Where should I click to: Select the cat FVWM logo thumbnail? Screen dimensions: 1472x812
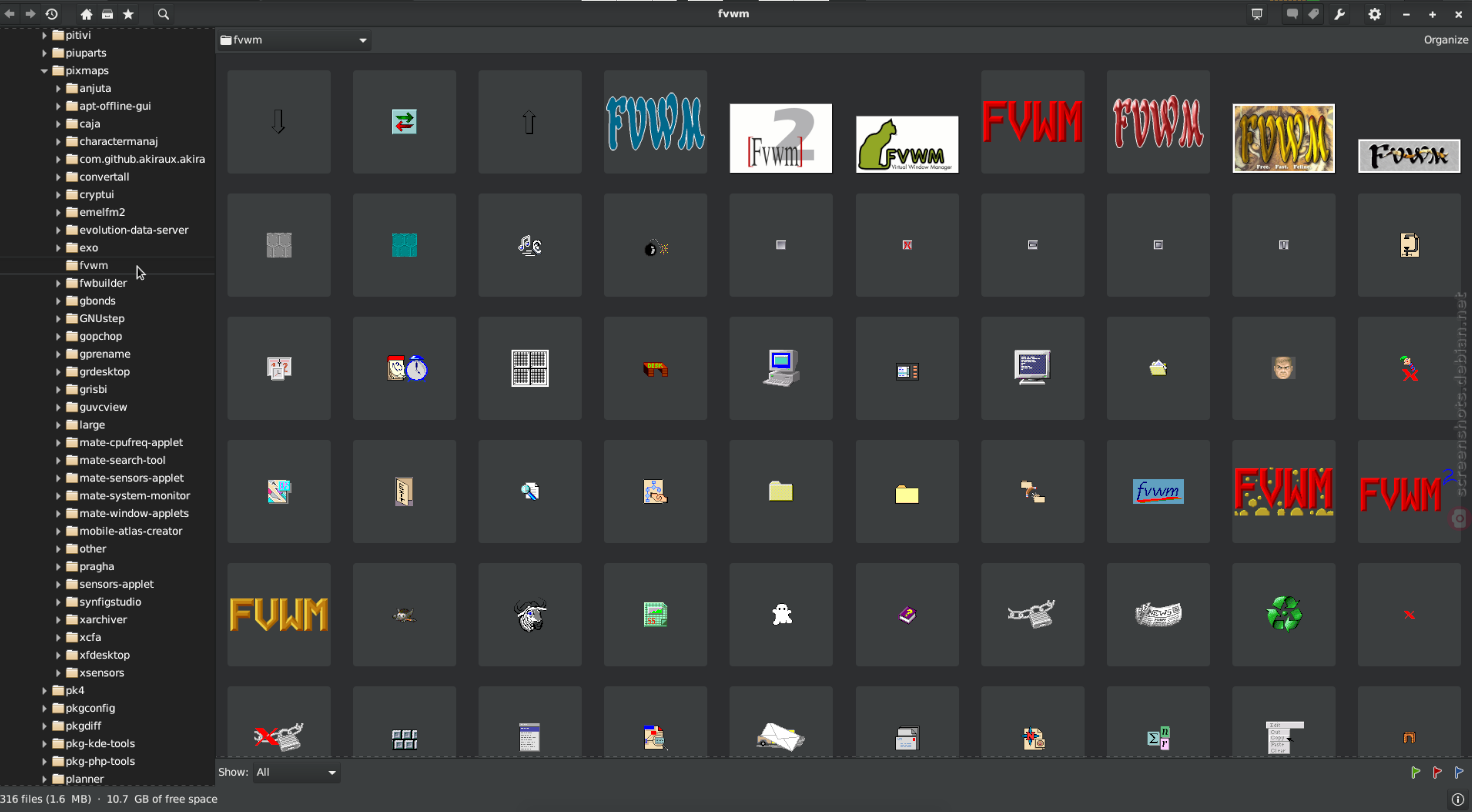click(x=907, y=144)
